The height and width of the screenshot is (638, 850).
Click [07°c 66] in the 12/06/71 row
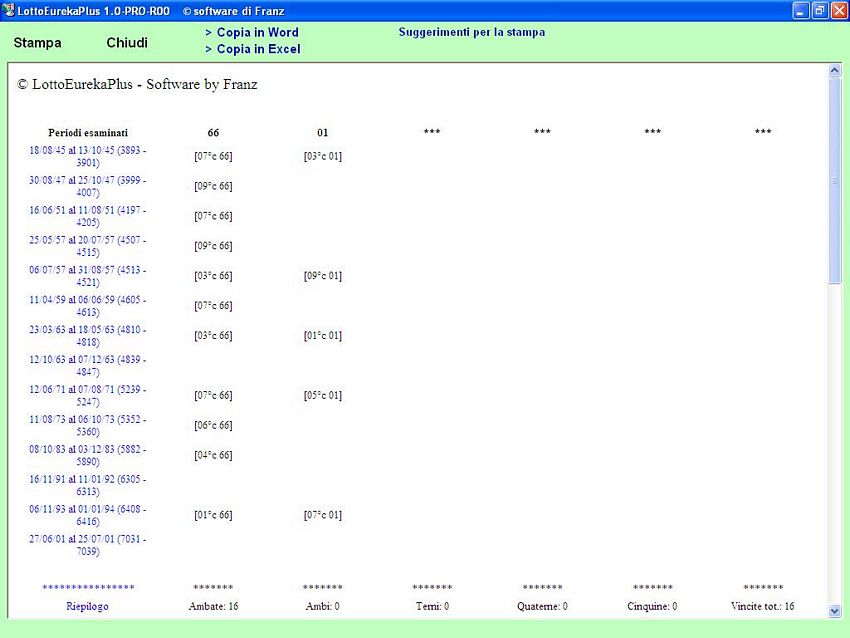tap(214, 395)
